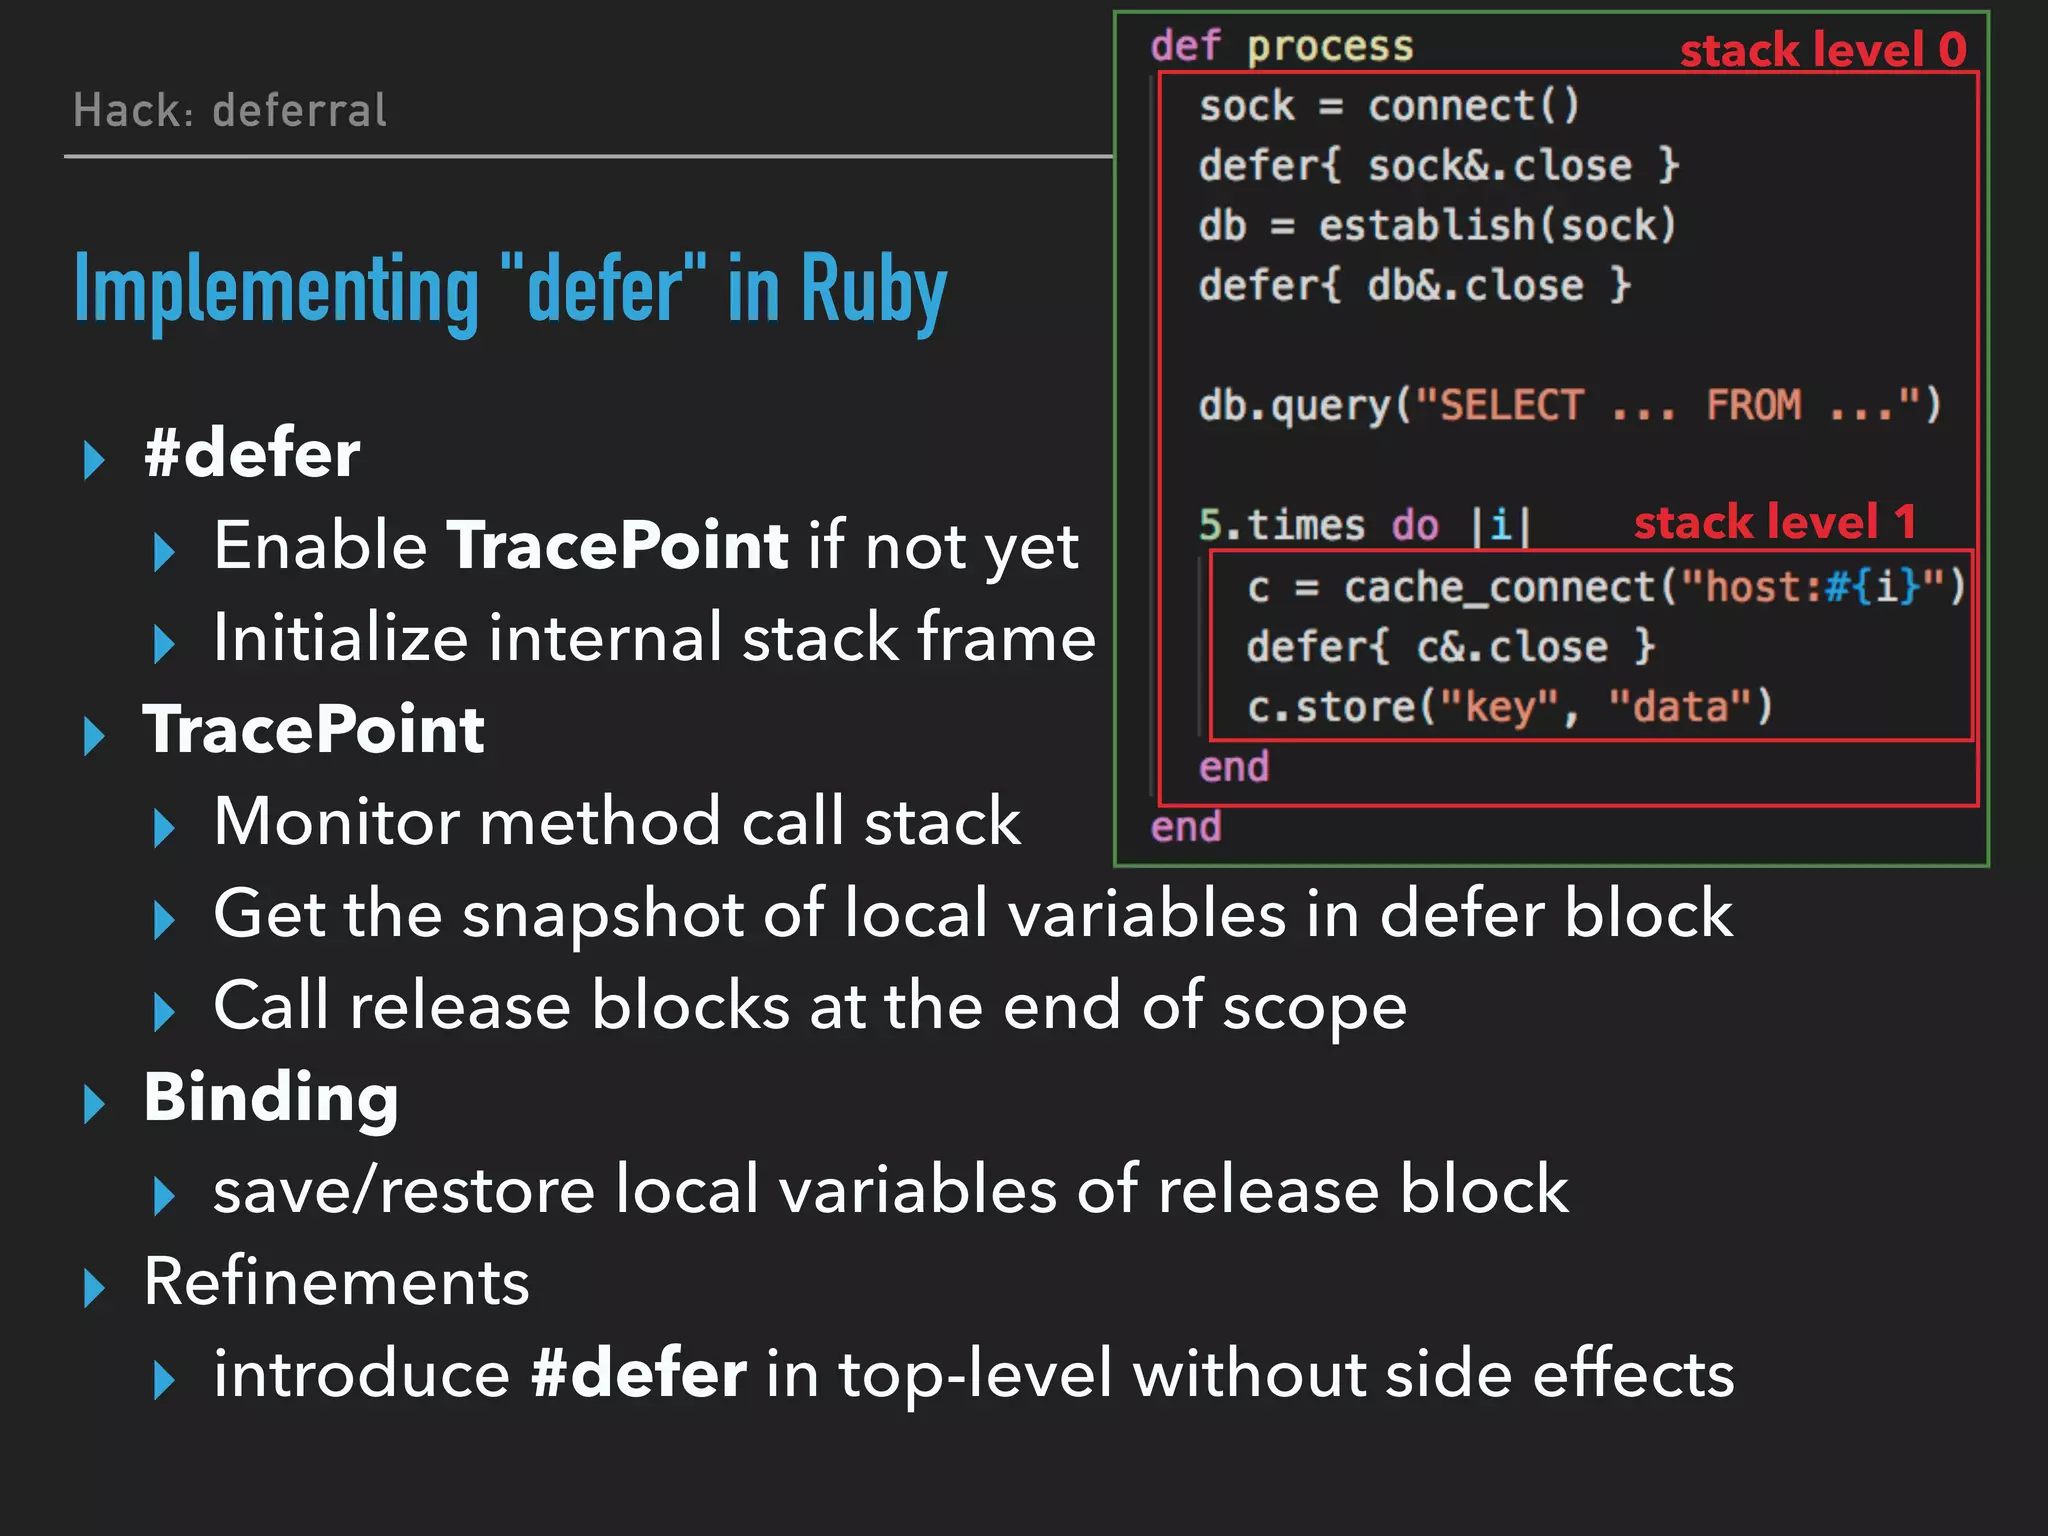The image size is (2048, 1536).
Task: Click the Hack: deferral header text
Action: point(230,110)
